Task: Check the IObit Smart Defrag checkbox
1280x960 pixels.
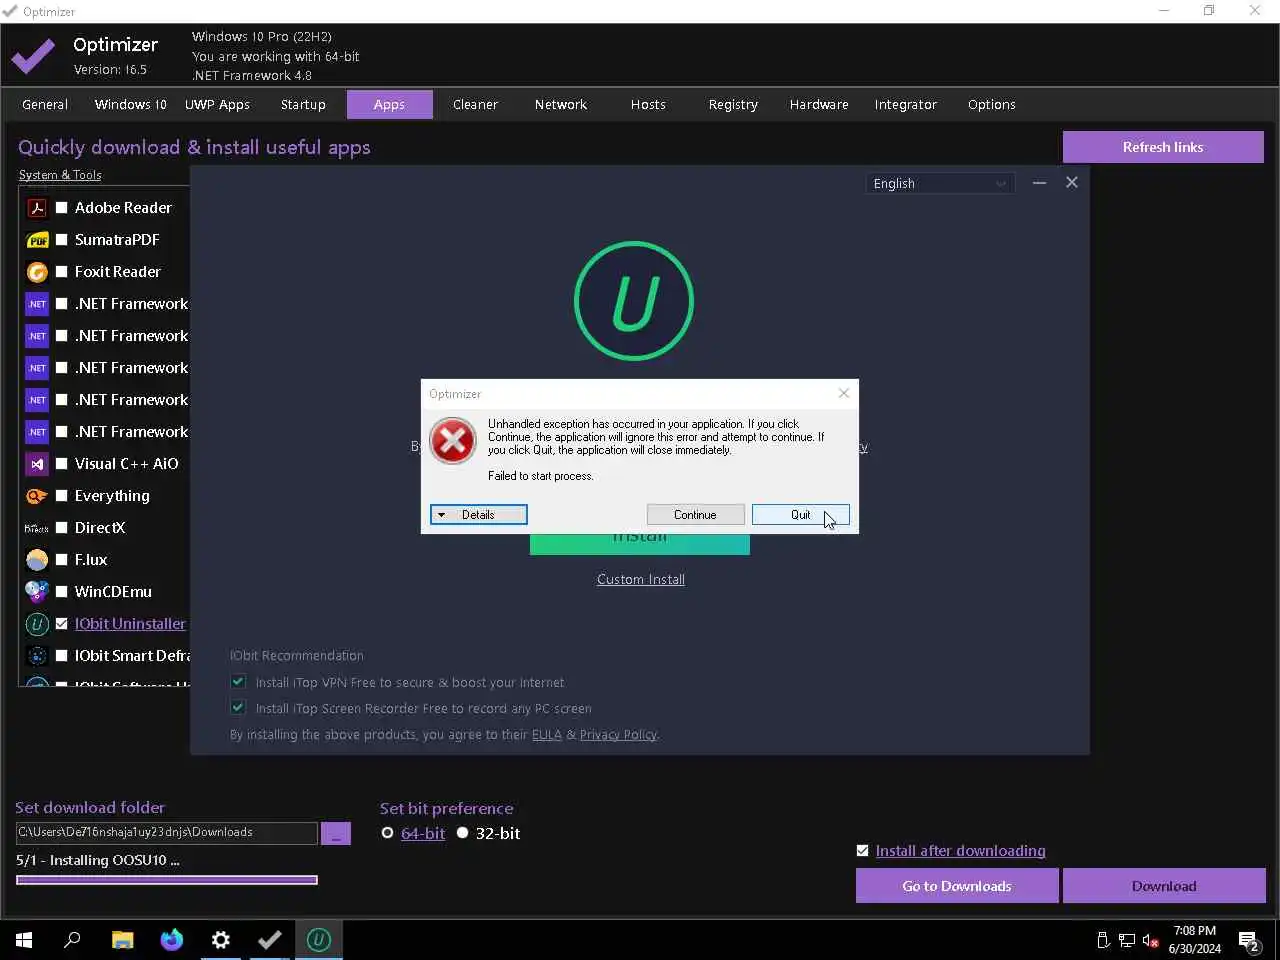Action: tap(62, 656)
